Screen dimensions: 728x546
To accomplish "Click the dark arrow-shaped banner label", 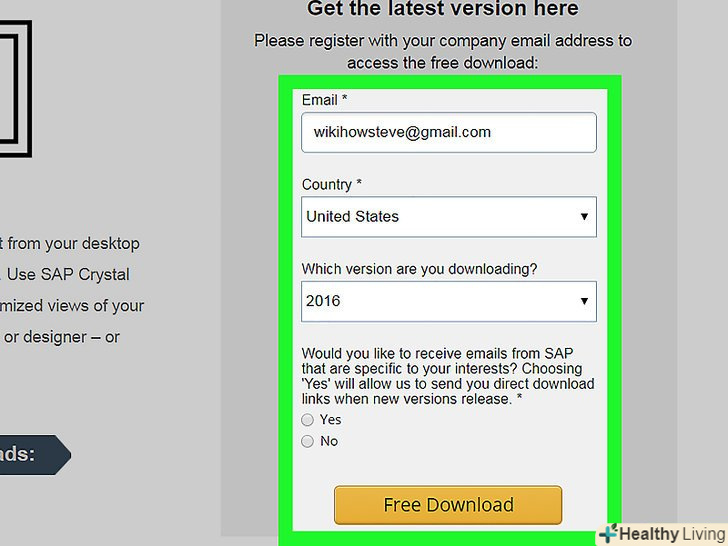I will click(x=33, y=455).
